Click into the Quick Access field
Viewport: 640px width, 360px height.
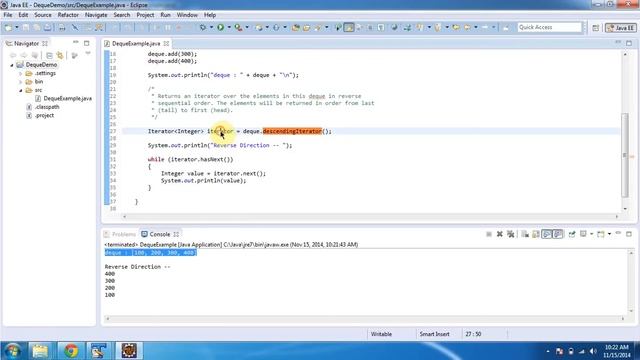coord(549,27)
